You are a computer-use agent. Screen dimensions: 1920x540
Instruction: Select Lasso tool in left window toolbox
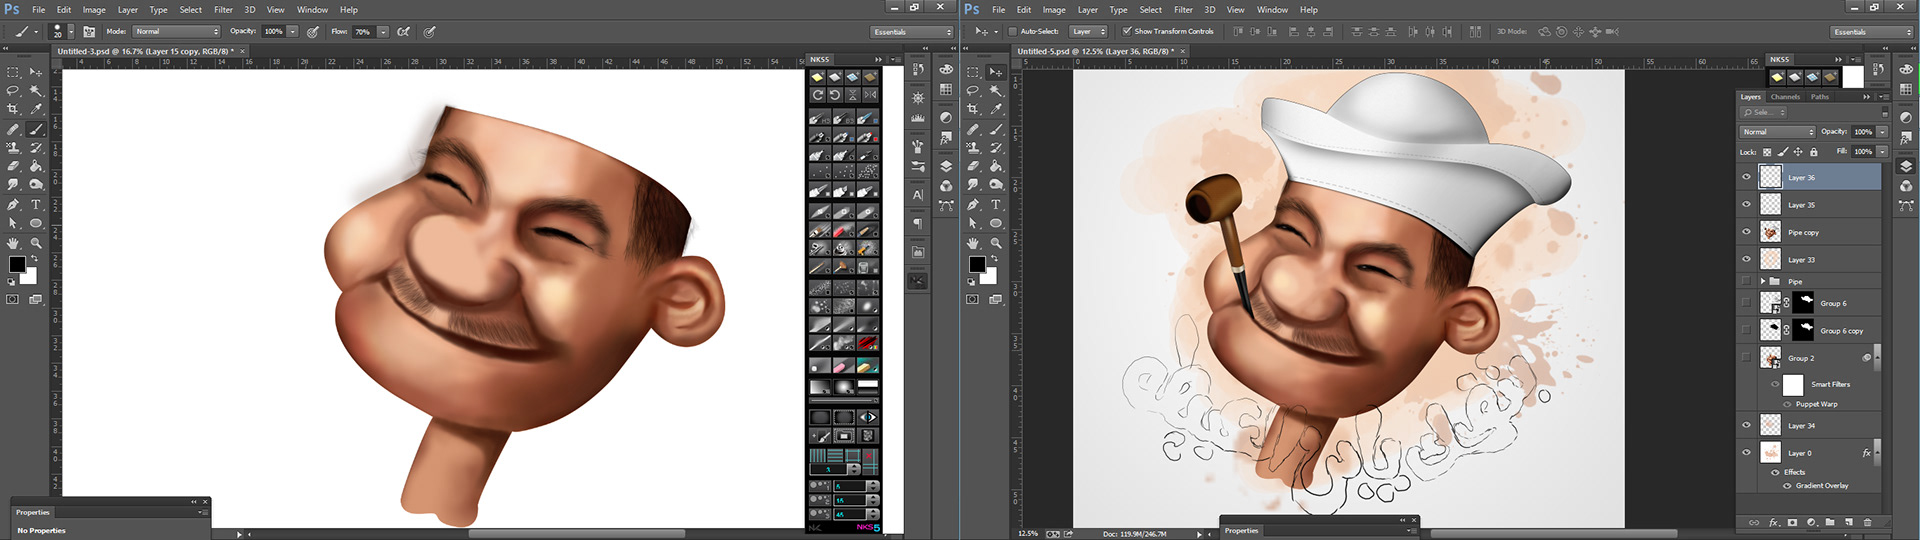(13, 91)
